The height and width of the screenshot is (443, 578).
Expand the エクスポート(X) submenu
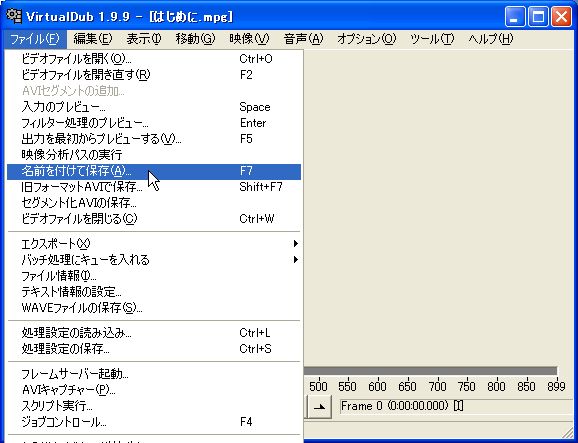(x=154, y=244)
